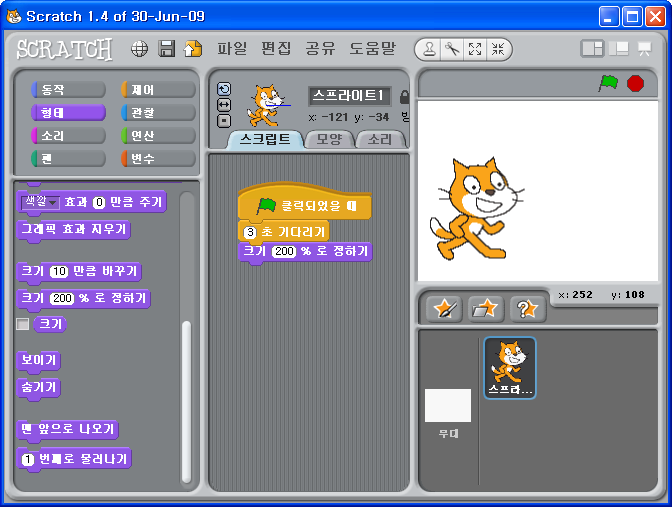This screenshot has height=507, width=672.
Task: Switch to the 소리 tab
Action: 380,140
